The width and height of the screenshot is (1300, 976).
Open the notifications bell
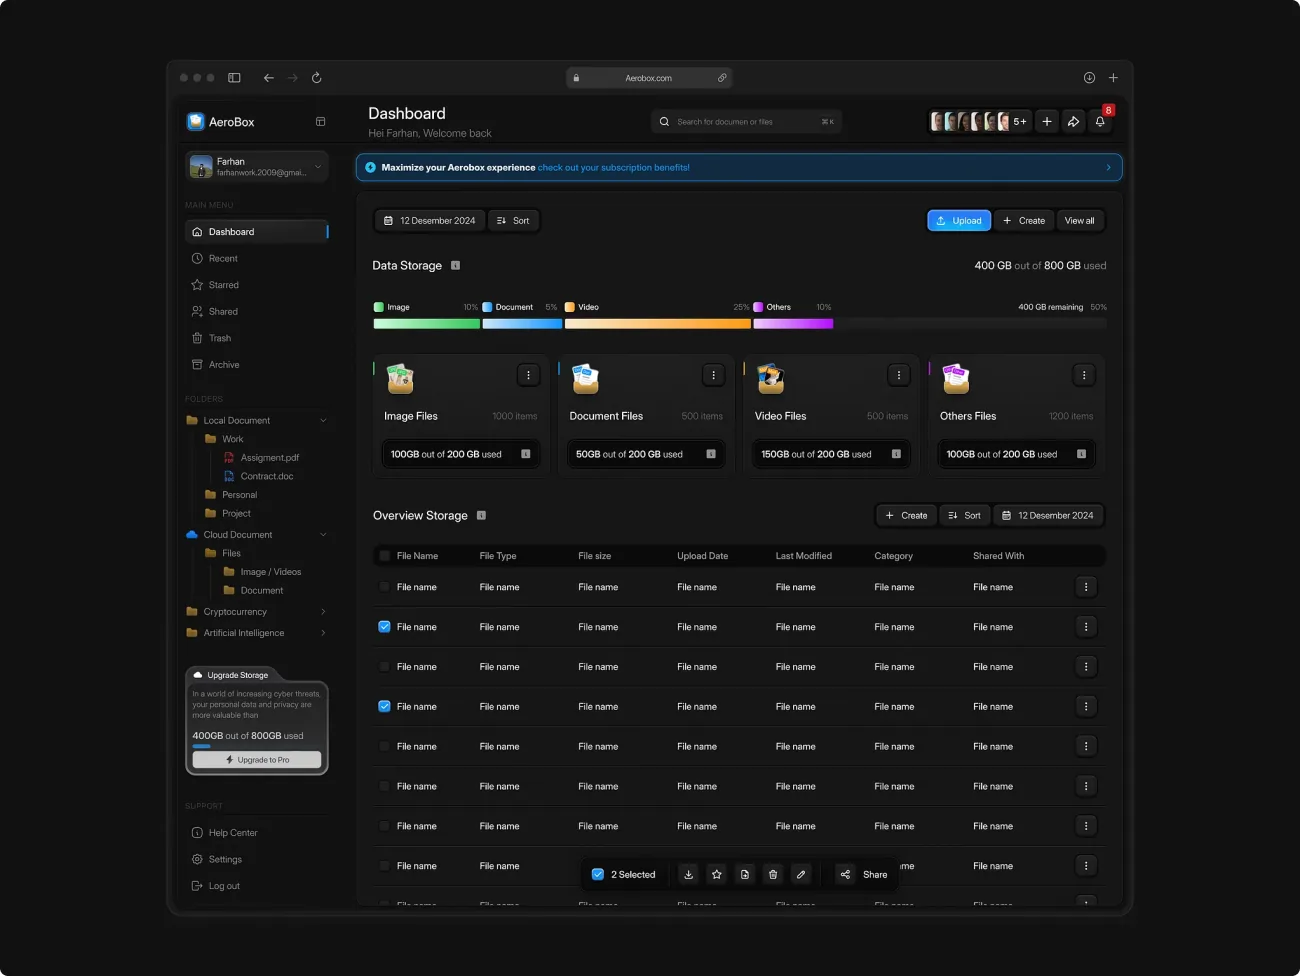tap(1100, 121)
